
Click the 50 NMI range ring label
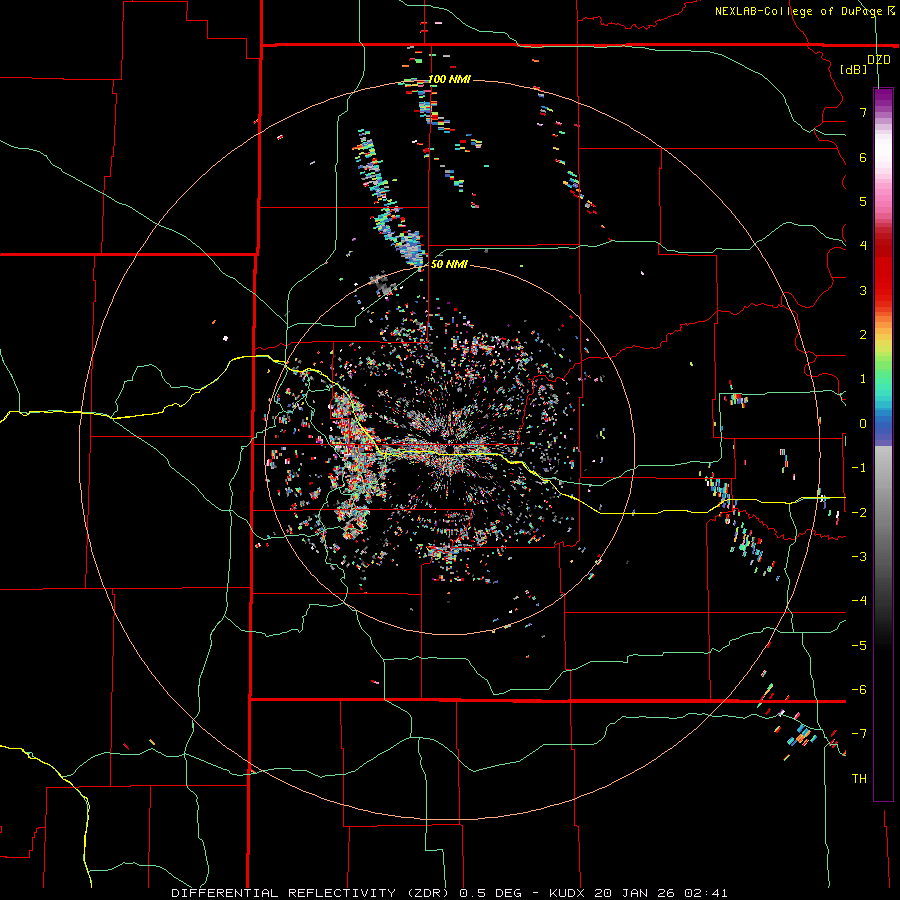point(449,264)
